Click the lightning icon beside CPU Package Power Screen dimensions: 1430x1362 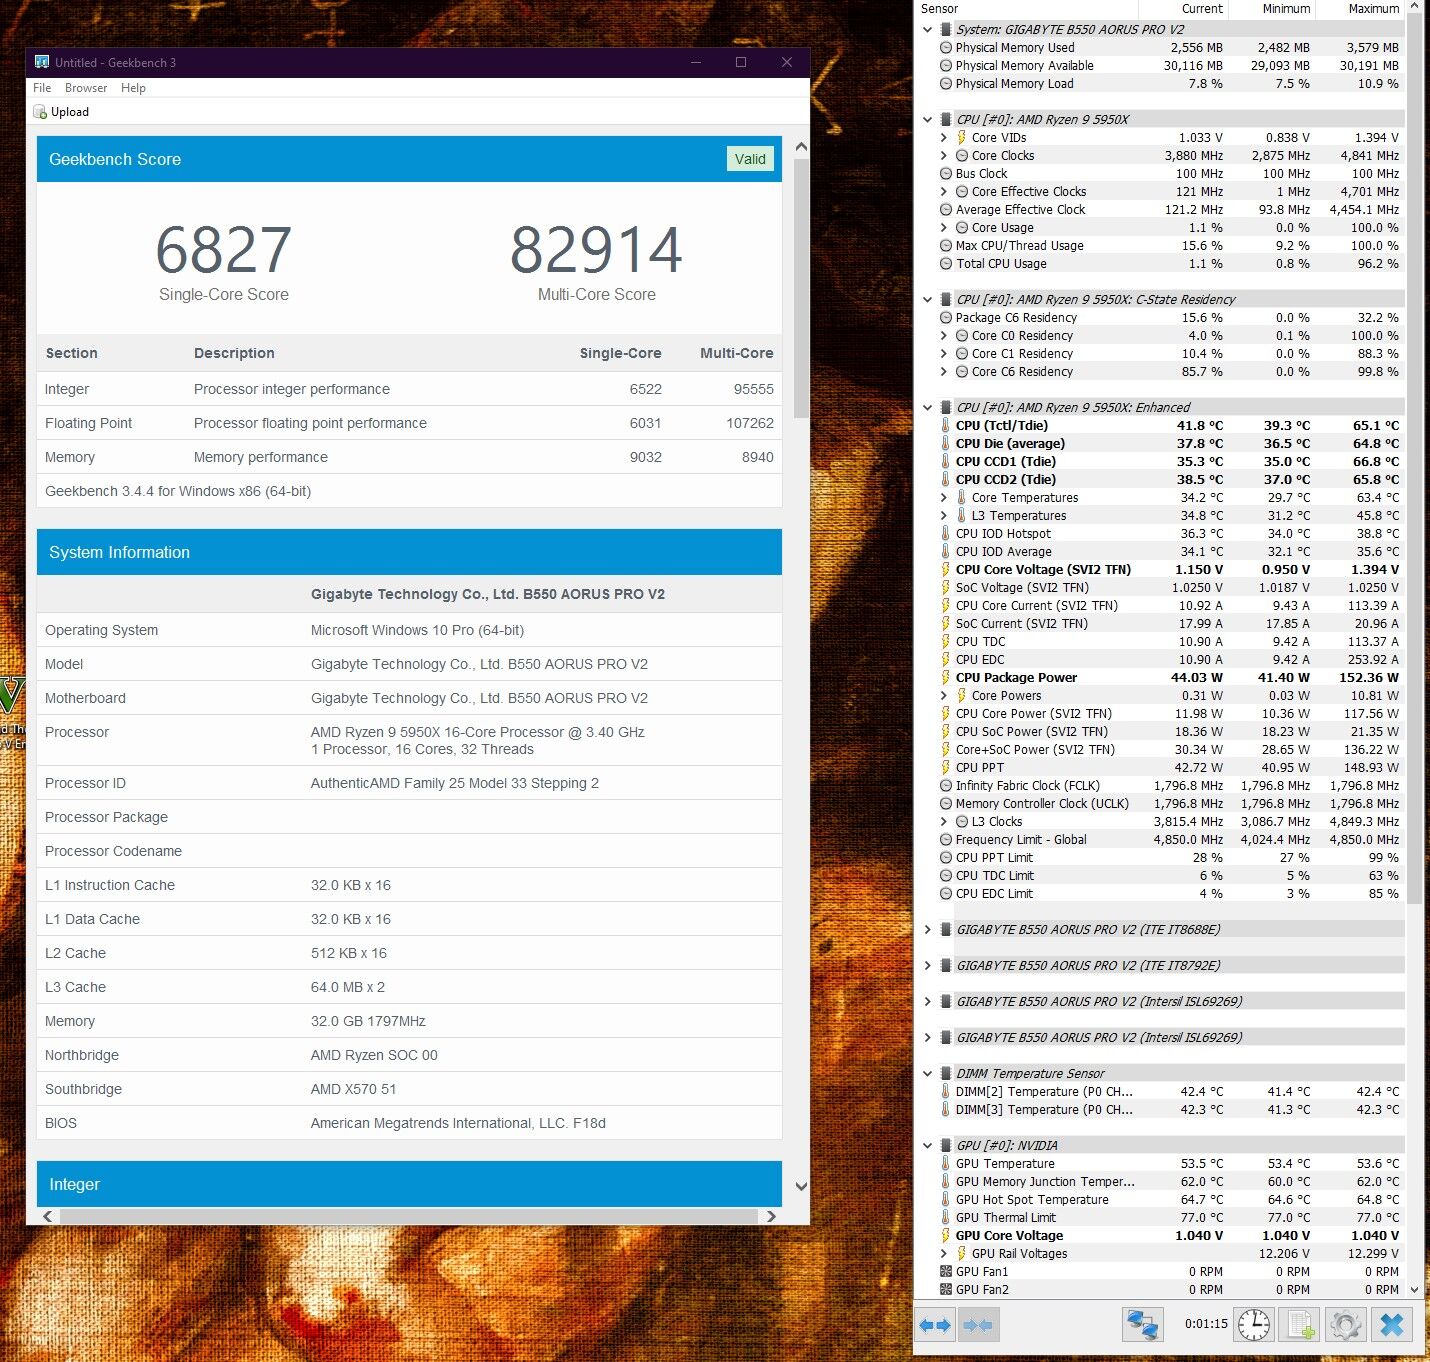(945, 677)
